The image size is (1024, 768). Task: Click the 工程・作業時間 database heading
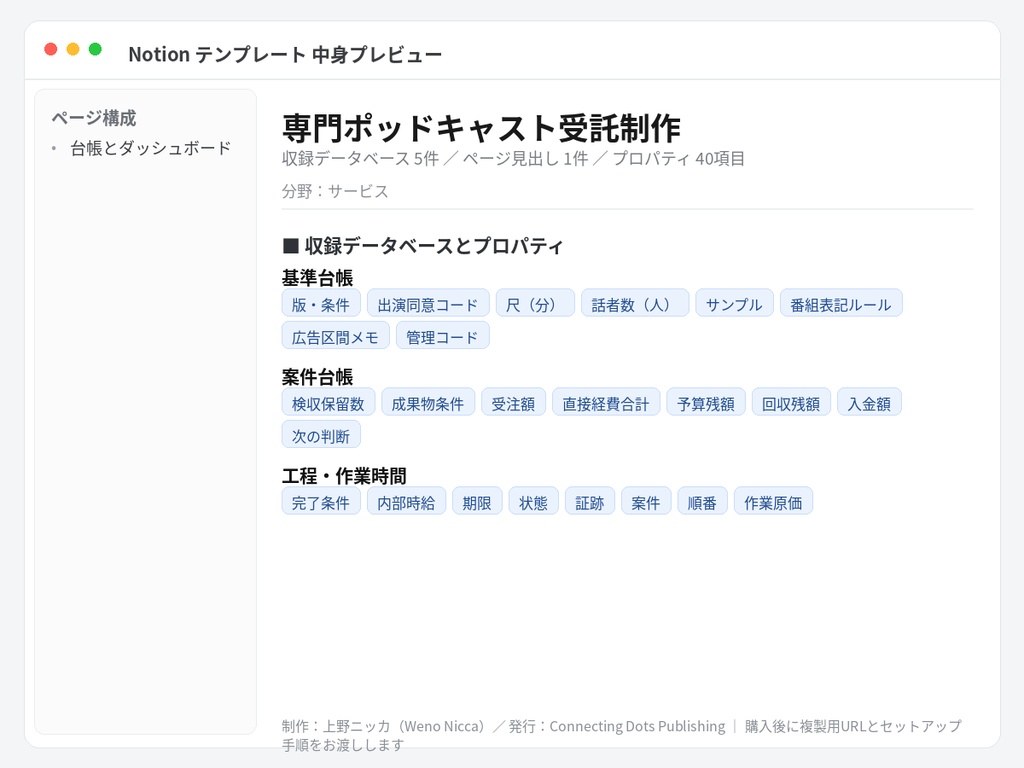344,476
